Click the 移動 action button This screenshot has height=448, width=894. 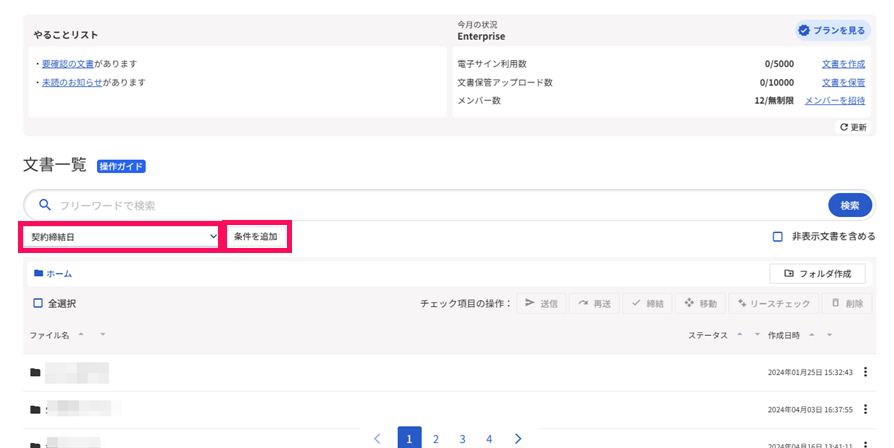point(700,303)
